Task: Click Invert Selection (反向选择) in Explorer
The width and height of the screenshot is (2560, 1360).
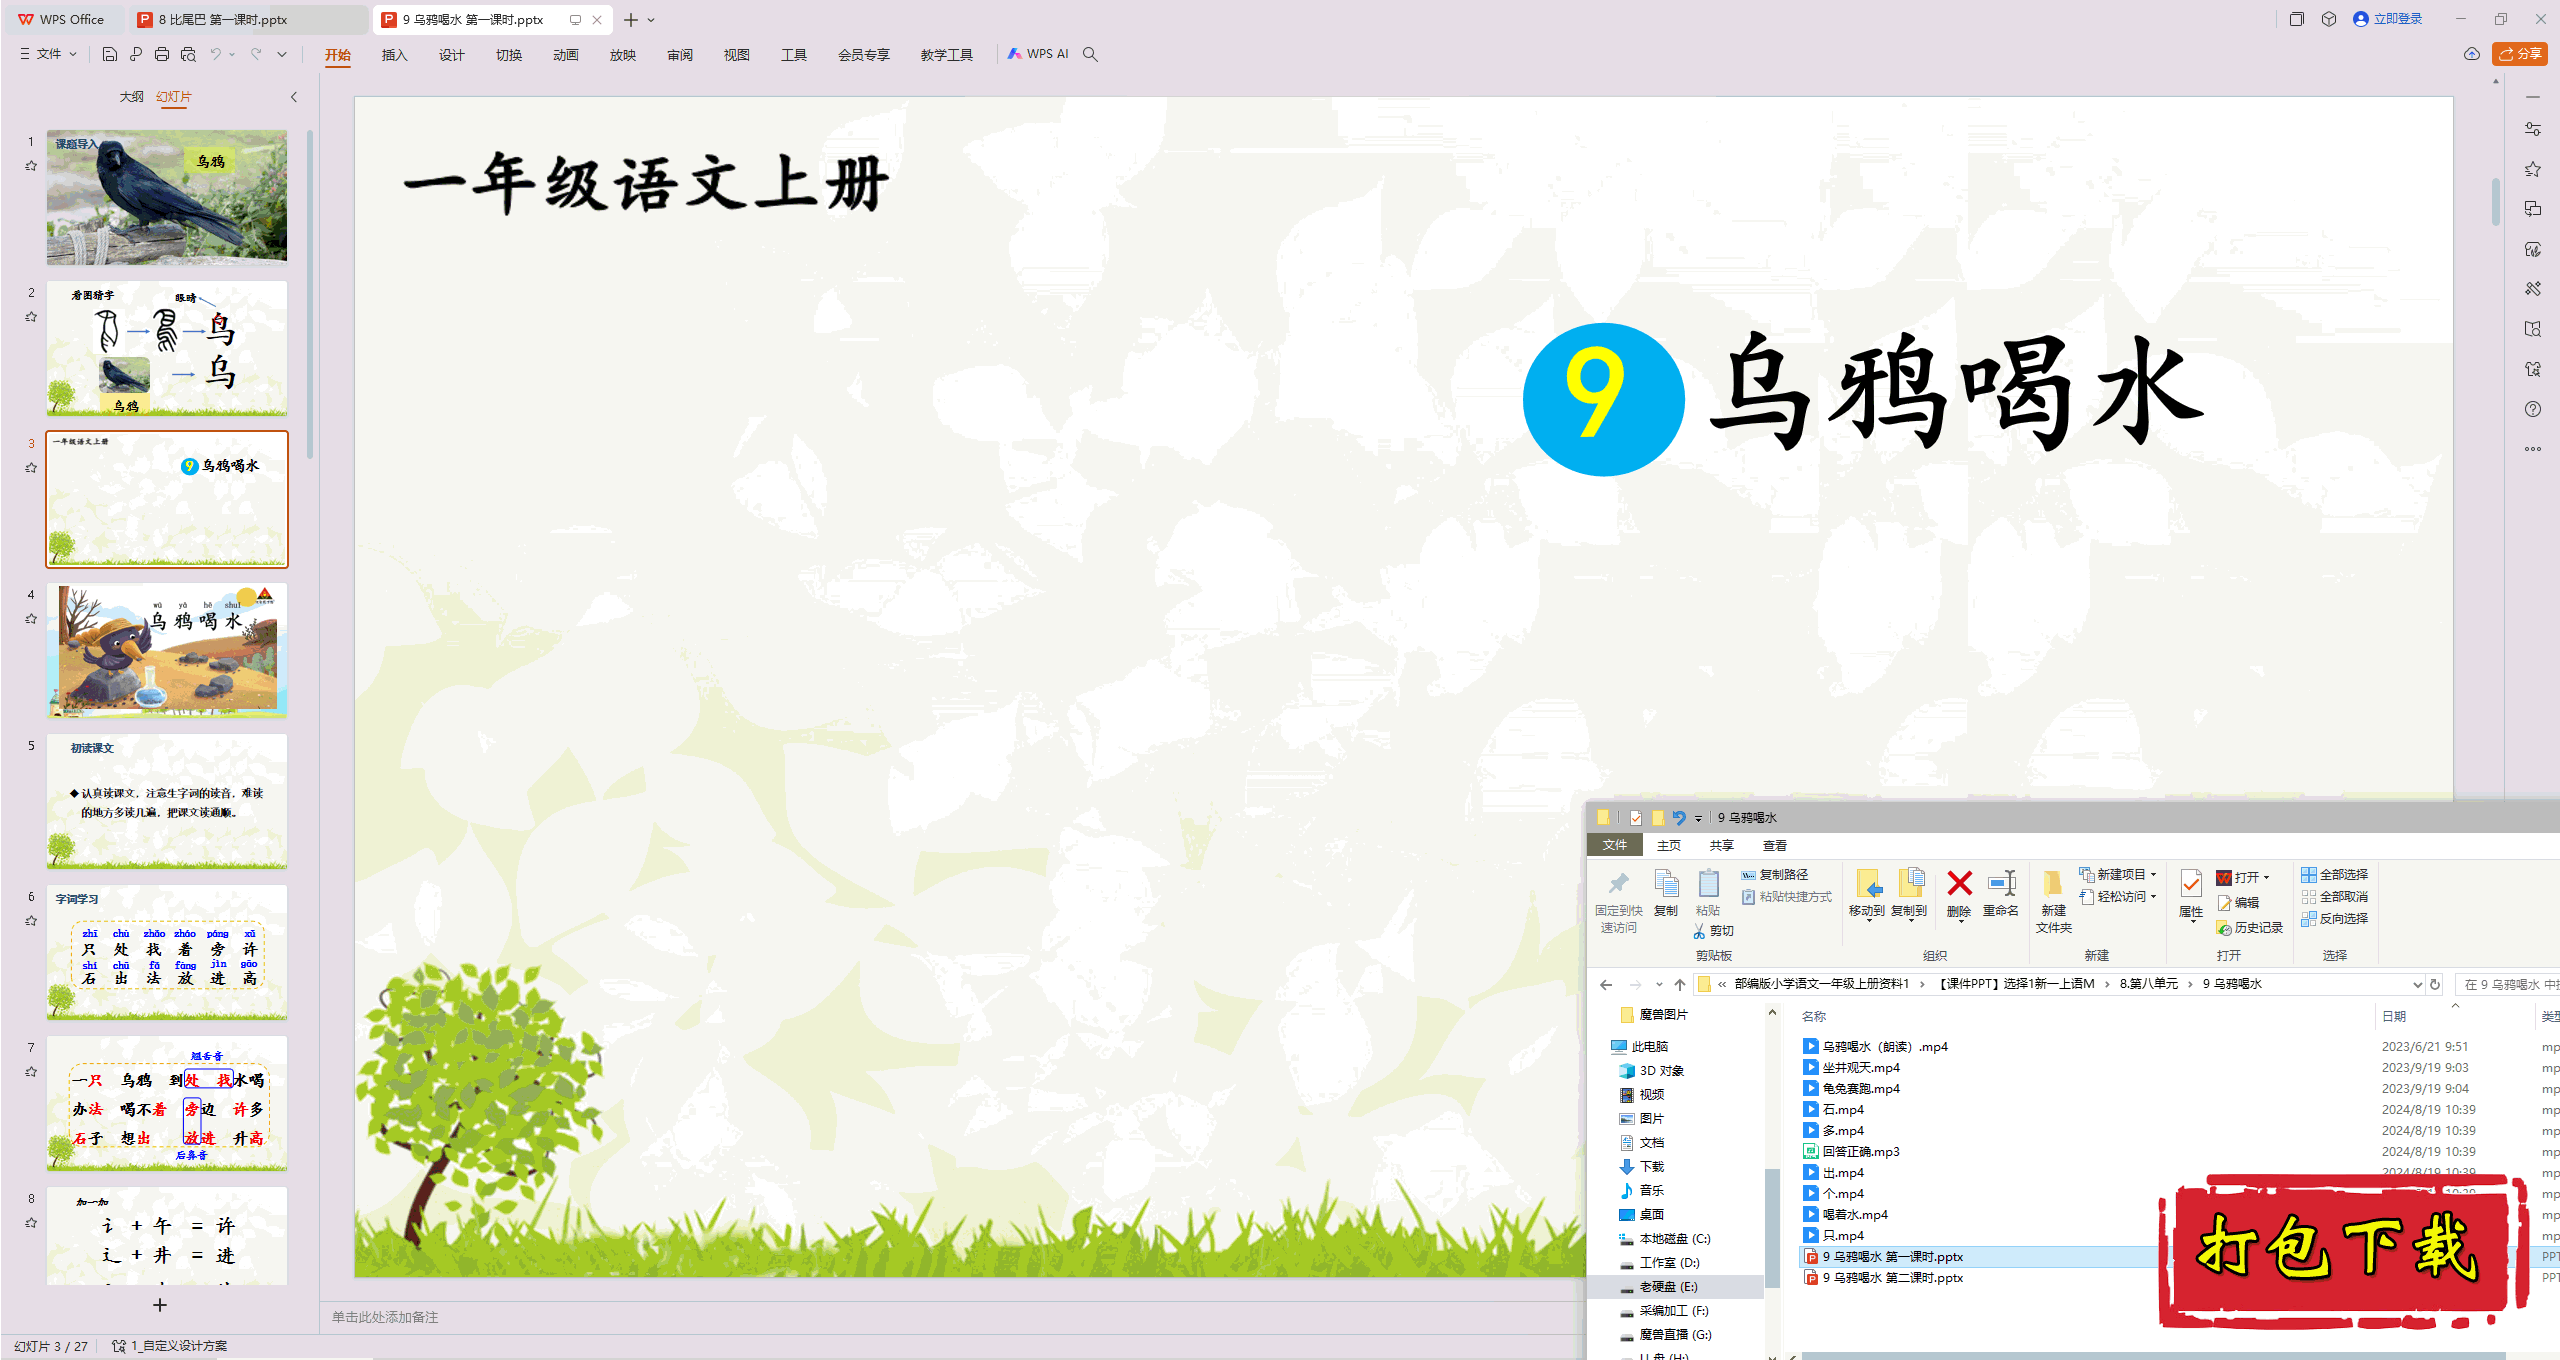Action: tap(2335, 919)
